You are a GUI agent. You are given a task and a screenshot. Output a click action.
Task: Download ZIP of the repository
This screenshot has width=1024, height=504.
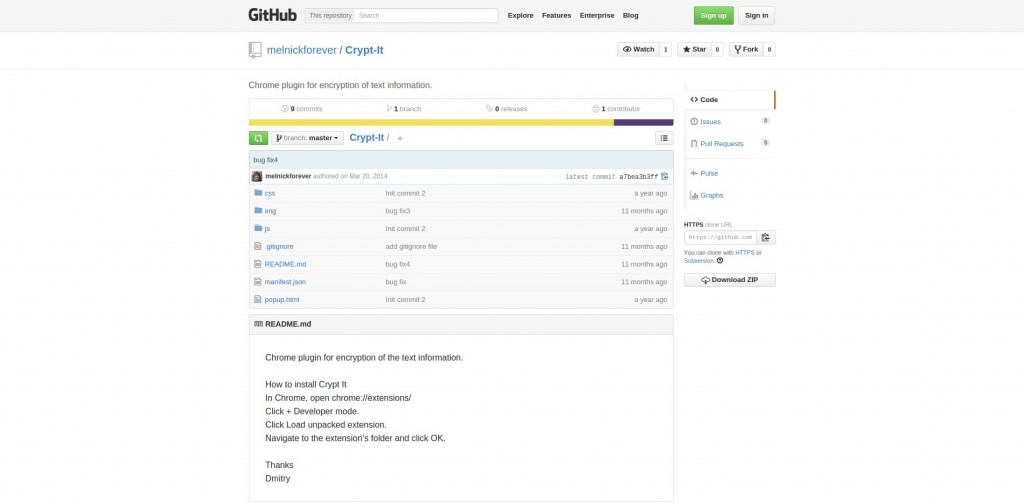[x=729, y=280]
